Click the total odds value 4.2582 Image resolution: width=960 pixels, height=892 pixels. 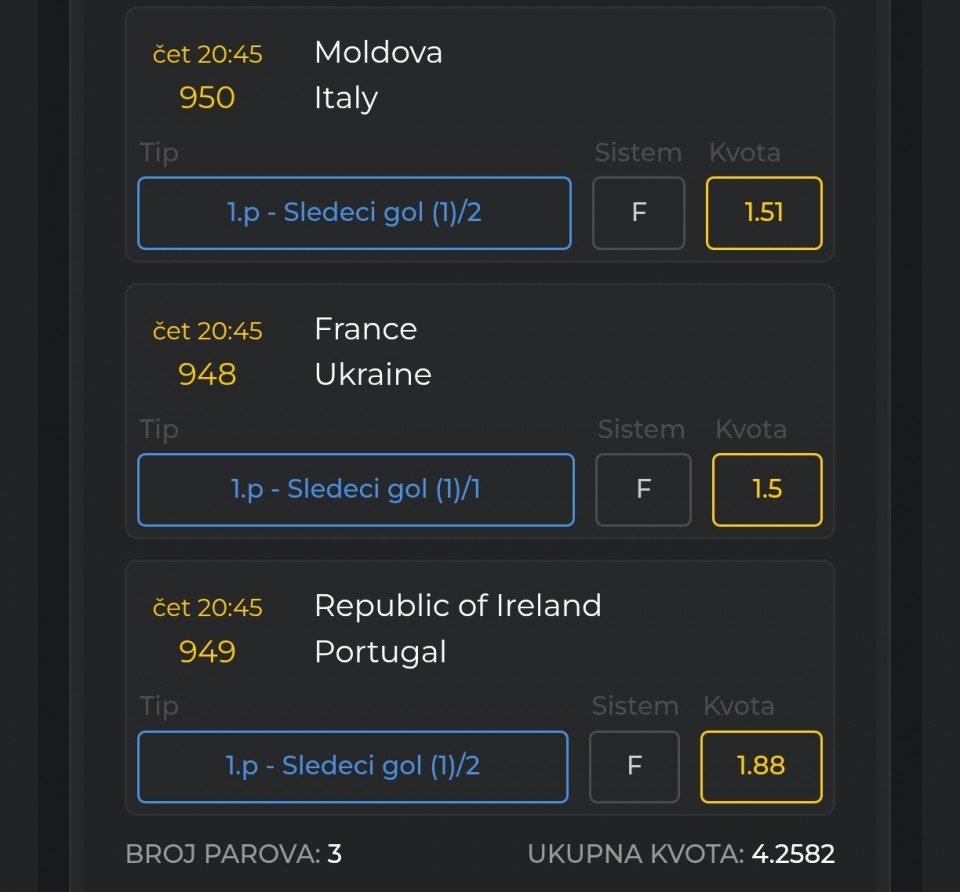793,854
